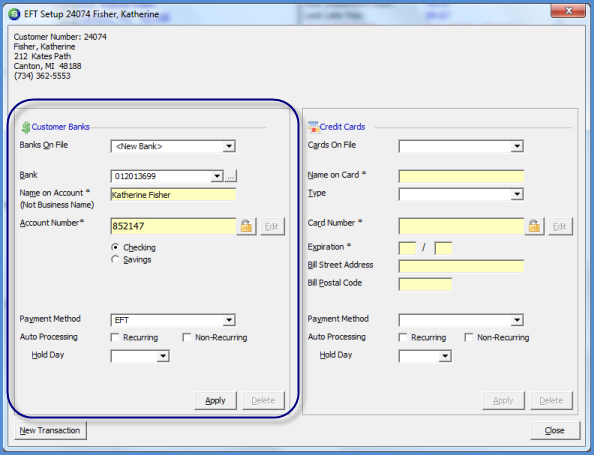
Task: Open the Cards On File dropdown
Action: (461, 146)
